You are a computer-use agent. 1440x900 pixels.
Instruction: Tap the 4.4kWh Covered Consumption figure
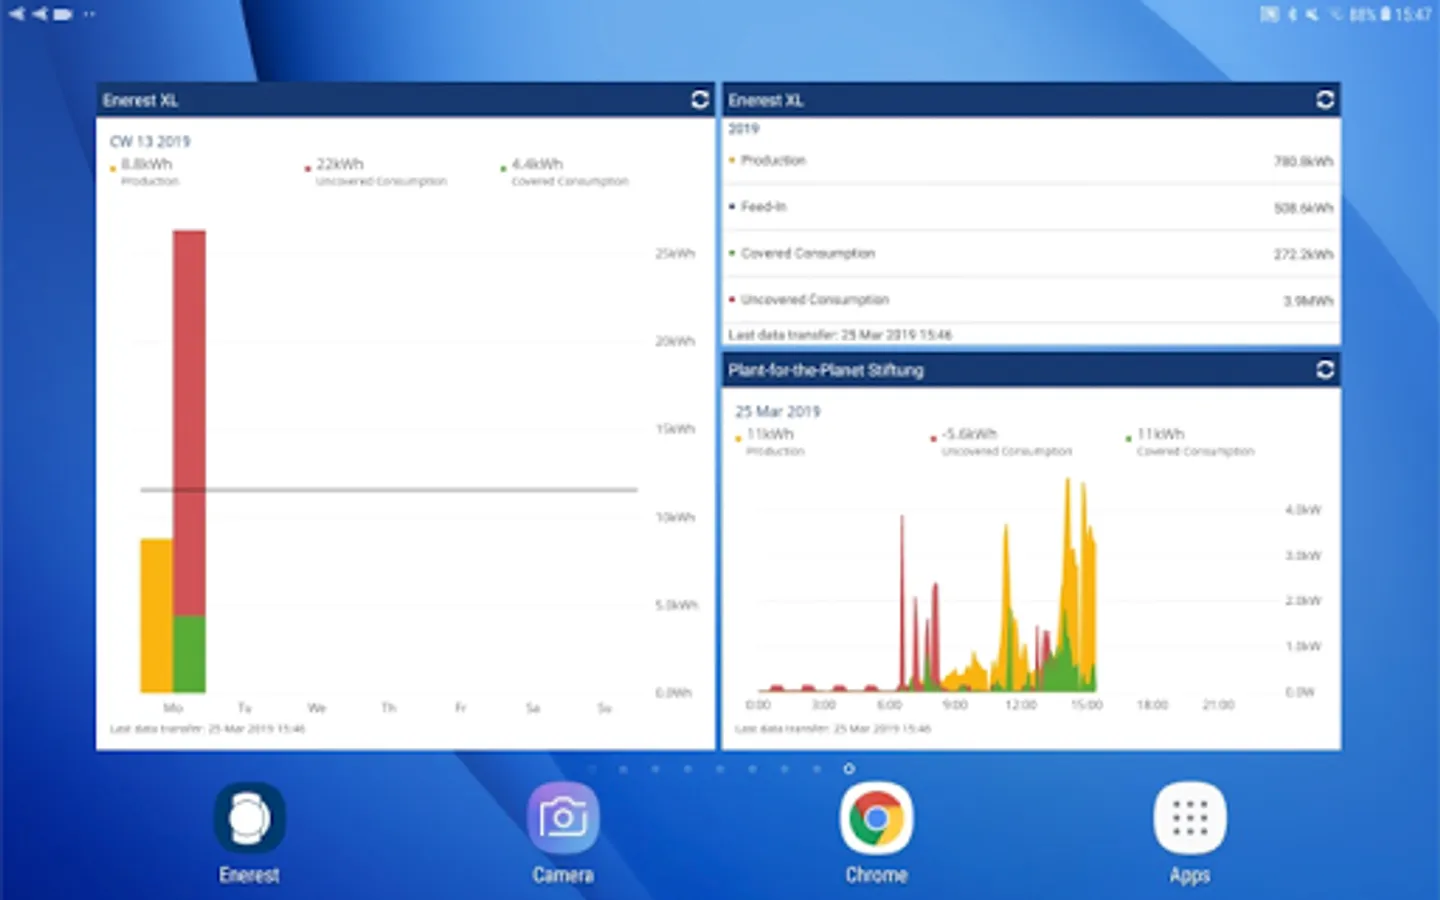pos(537,164)
